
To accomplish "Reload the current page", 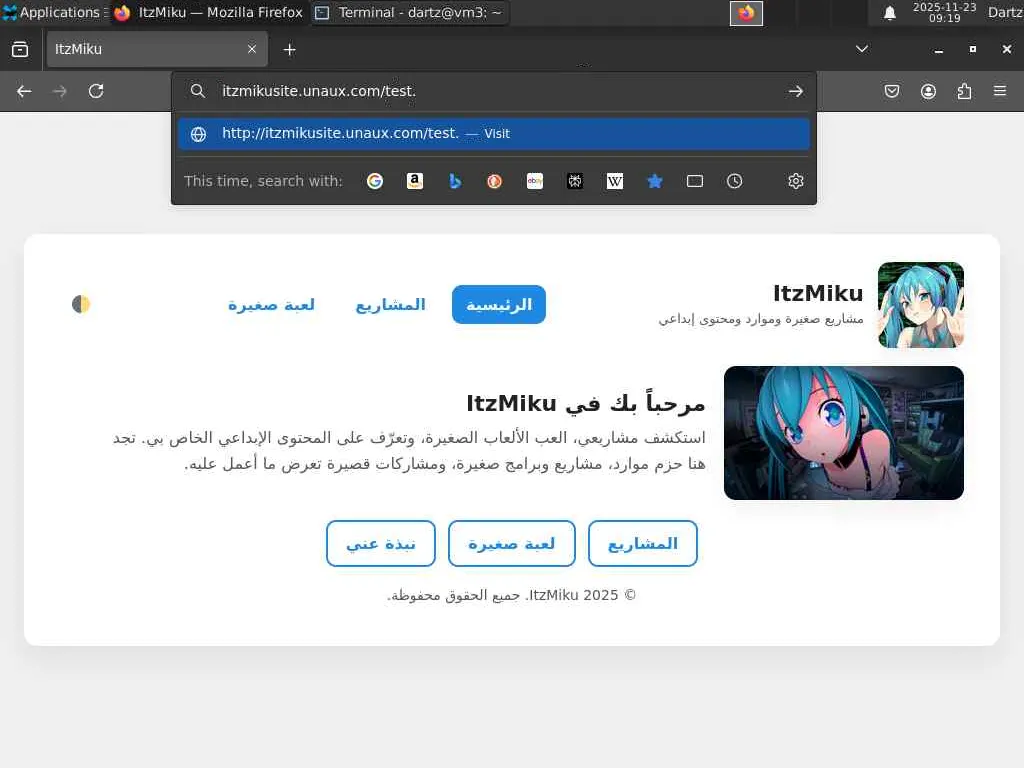I will pyautogui.click(x=96, y=91).
